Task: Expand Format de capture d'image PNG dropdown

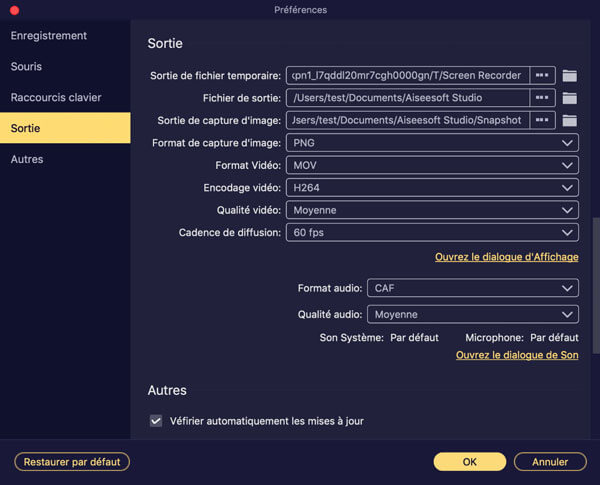Action: pos(432,143)
